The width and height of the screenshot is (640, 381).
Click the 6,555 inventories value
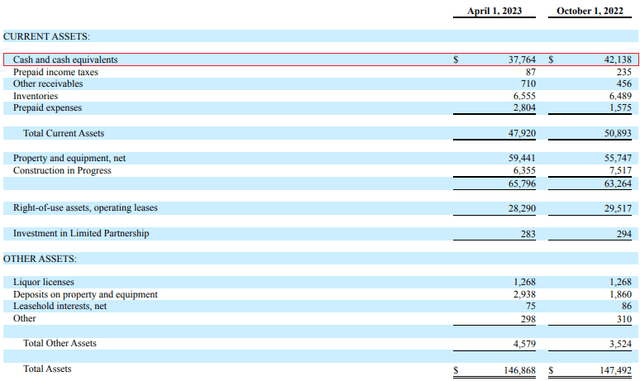[524, 96]
